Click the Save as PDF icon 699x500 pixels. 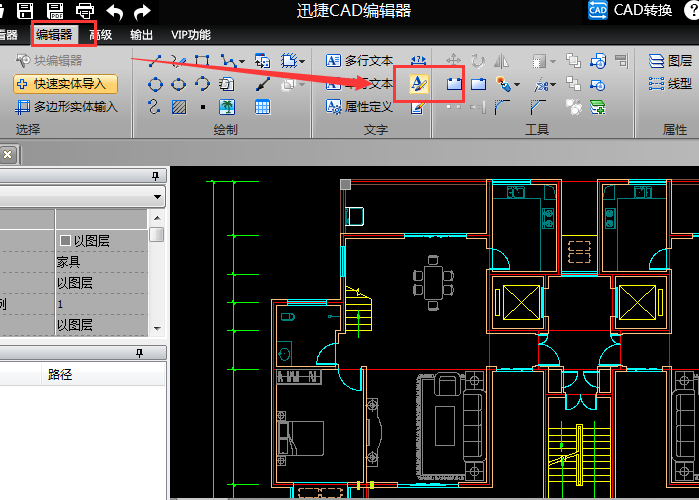point(55,10)
